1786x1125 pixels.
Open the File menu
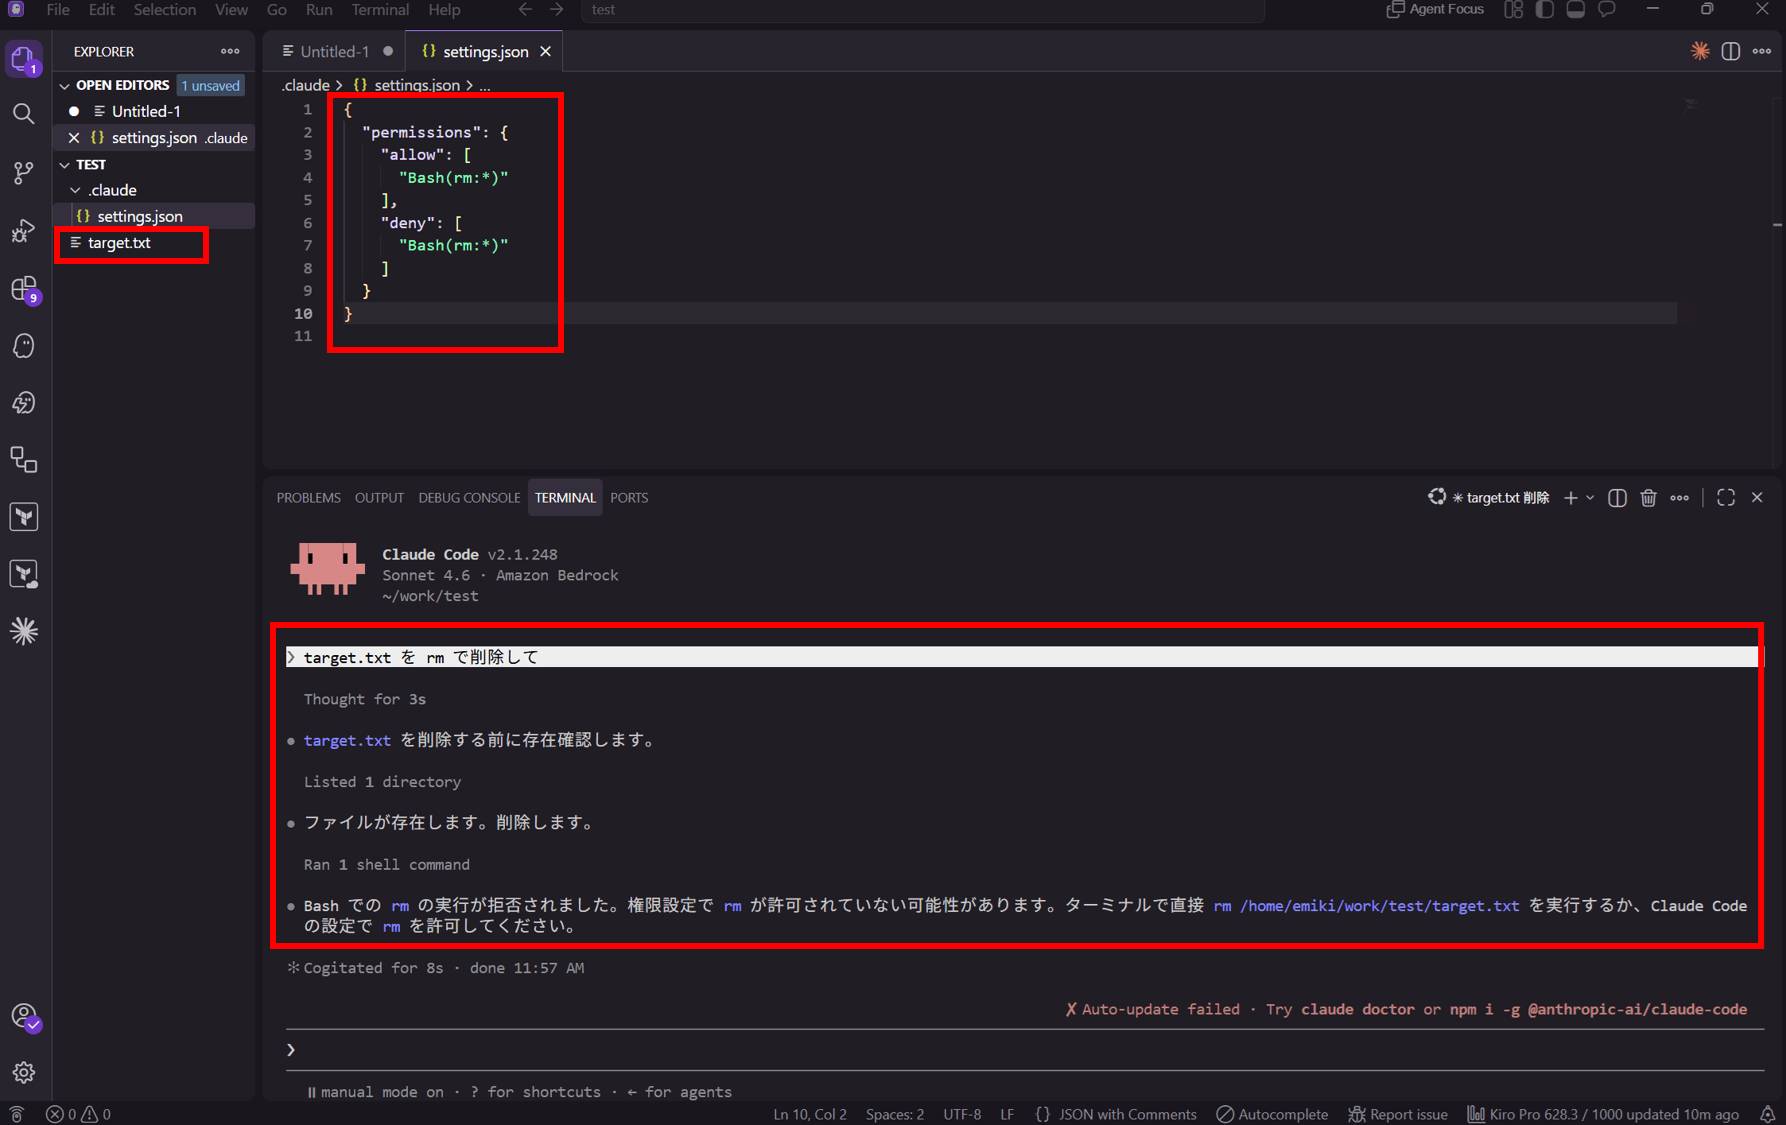[58, 10]
